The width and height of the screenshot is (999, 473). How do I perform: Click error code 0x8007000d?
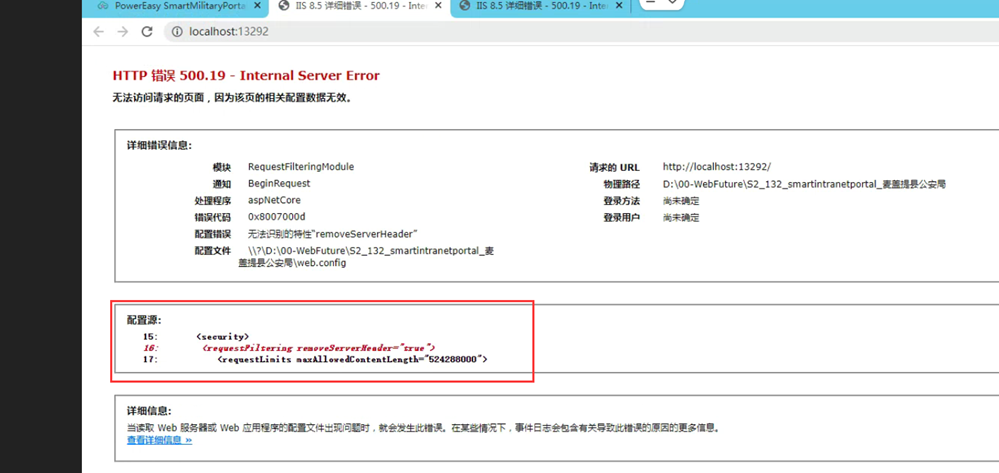277,217
